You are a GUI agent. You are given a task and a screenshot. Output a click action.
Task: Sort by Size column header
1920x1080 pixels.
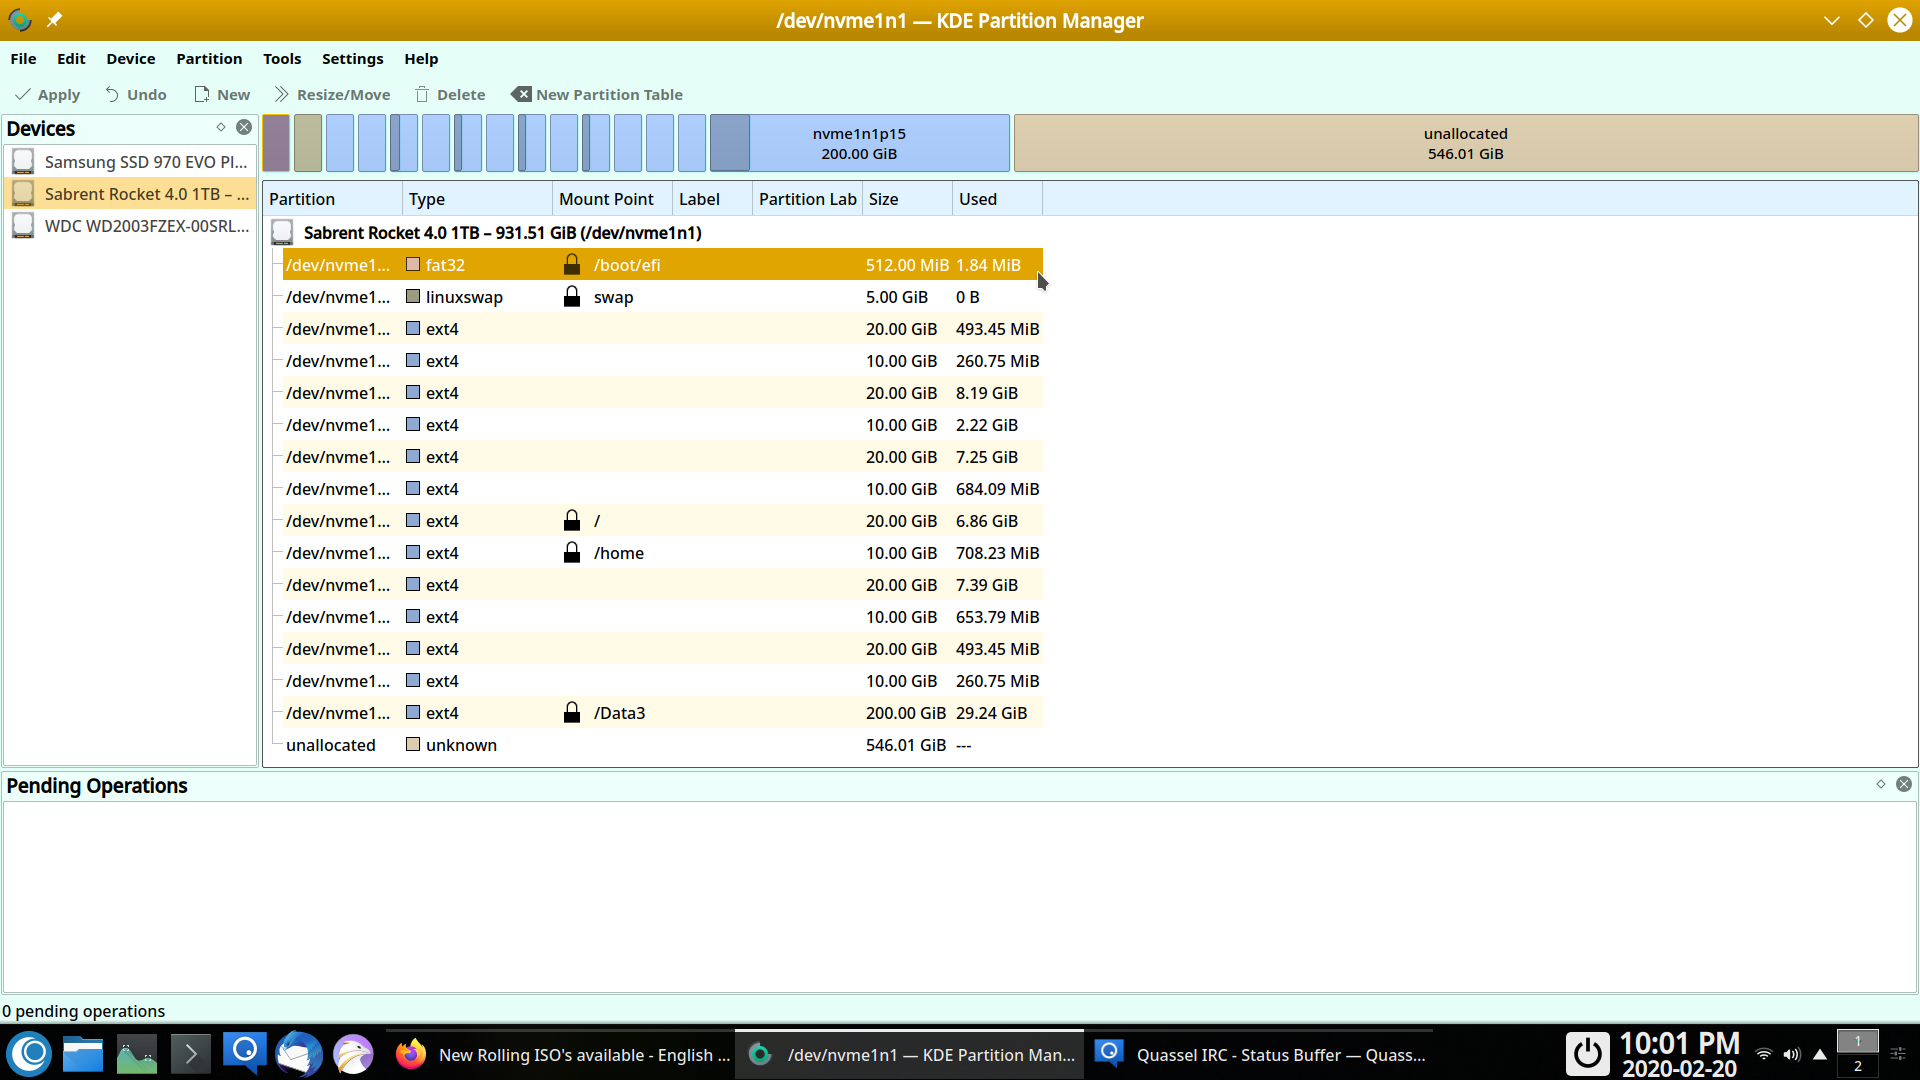click(907, 199)
